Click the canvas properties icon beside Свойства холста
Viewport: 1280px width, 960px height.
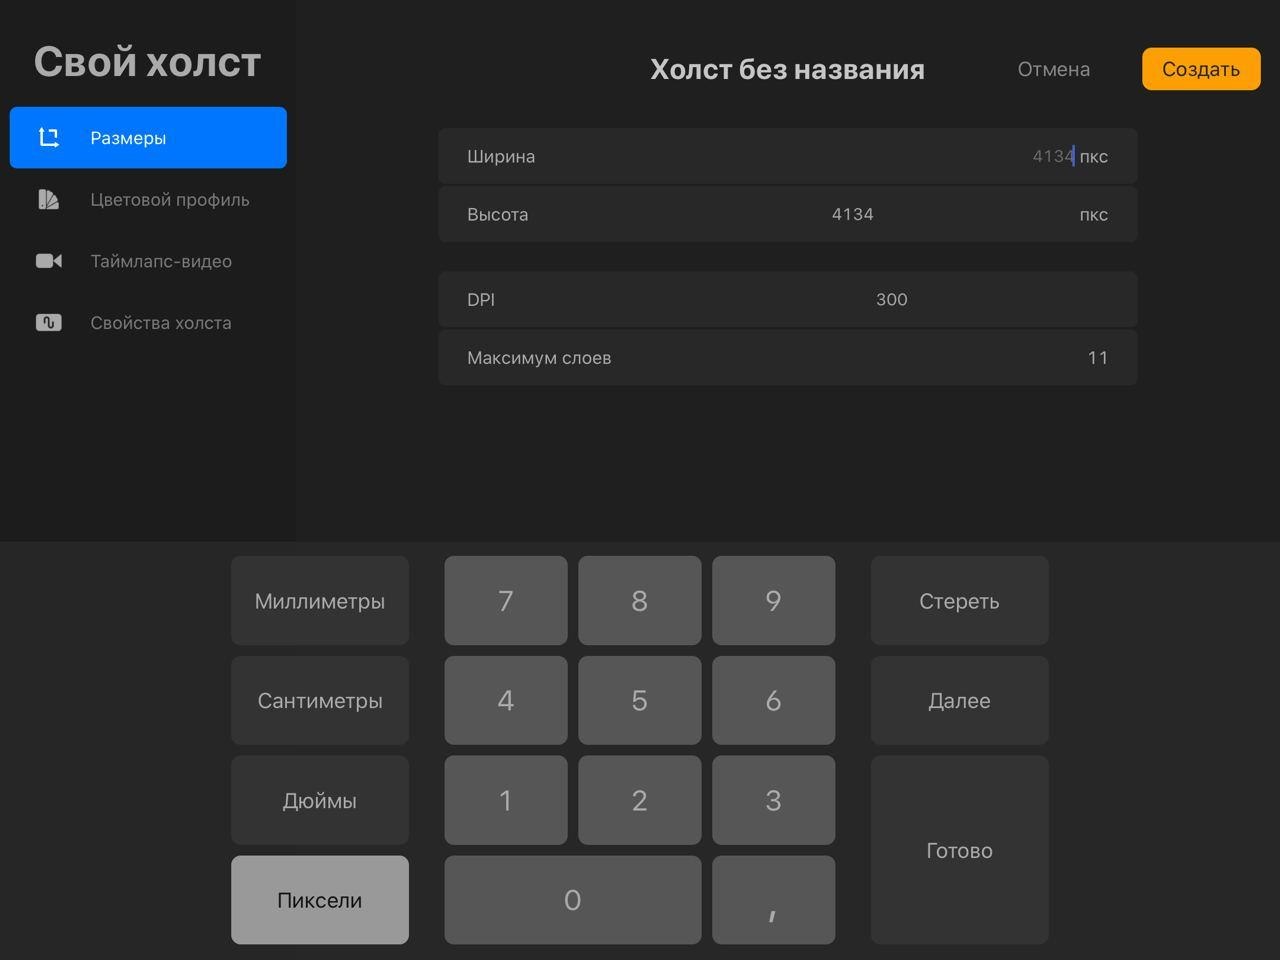[49, 322]
